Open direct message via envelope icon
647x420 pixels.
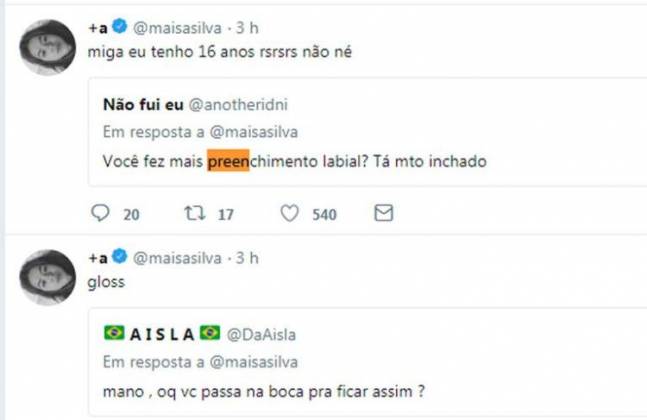coord(383,213)
